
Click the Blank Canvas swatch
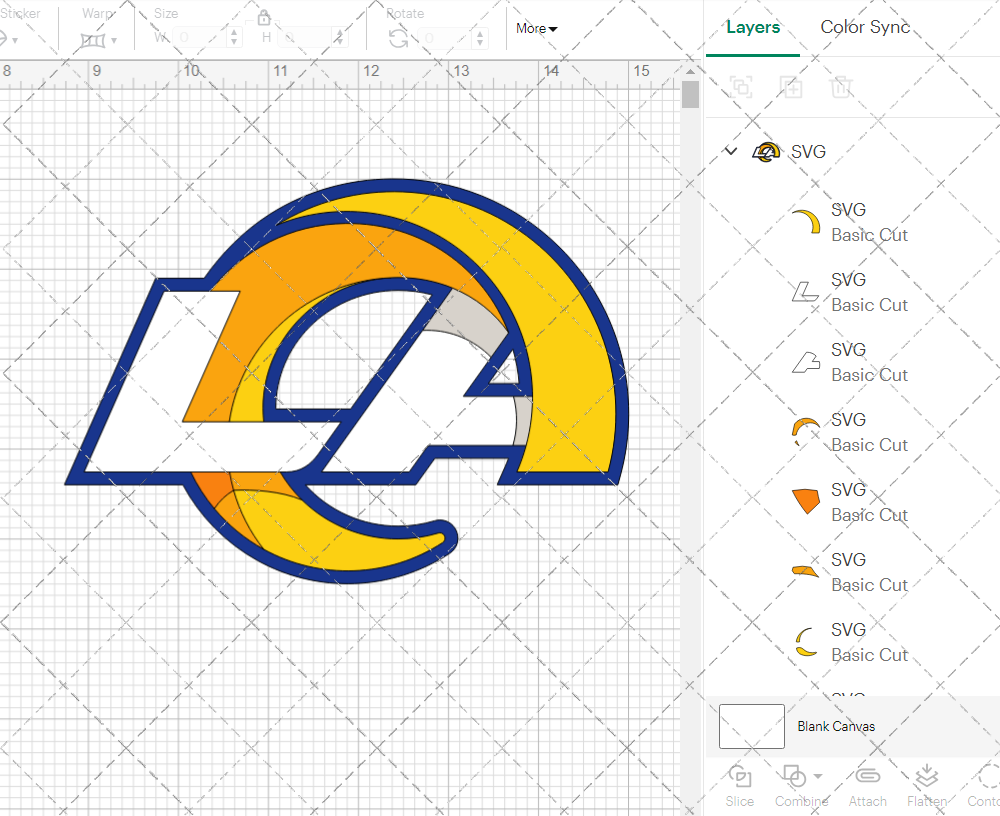point(752,726)
